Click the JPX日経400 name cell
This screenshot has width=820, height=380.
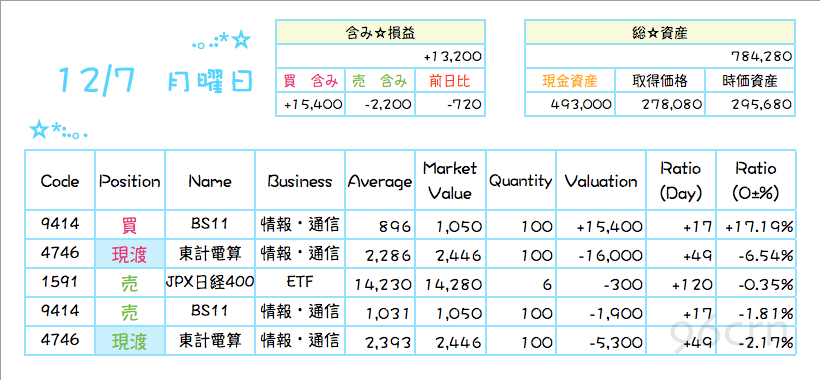pos(210,283)
